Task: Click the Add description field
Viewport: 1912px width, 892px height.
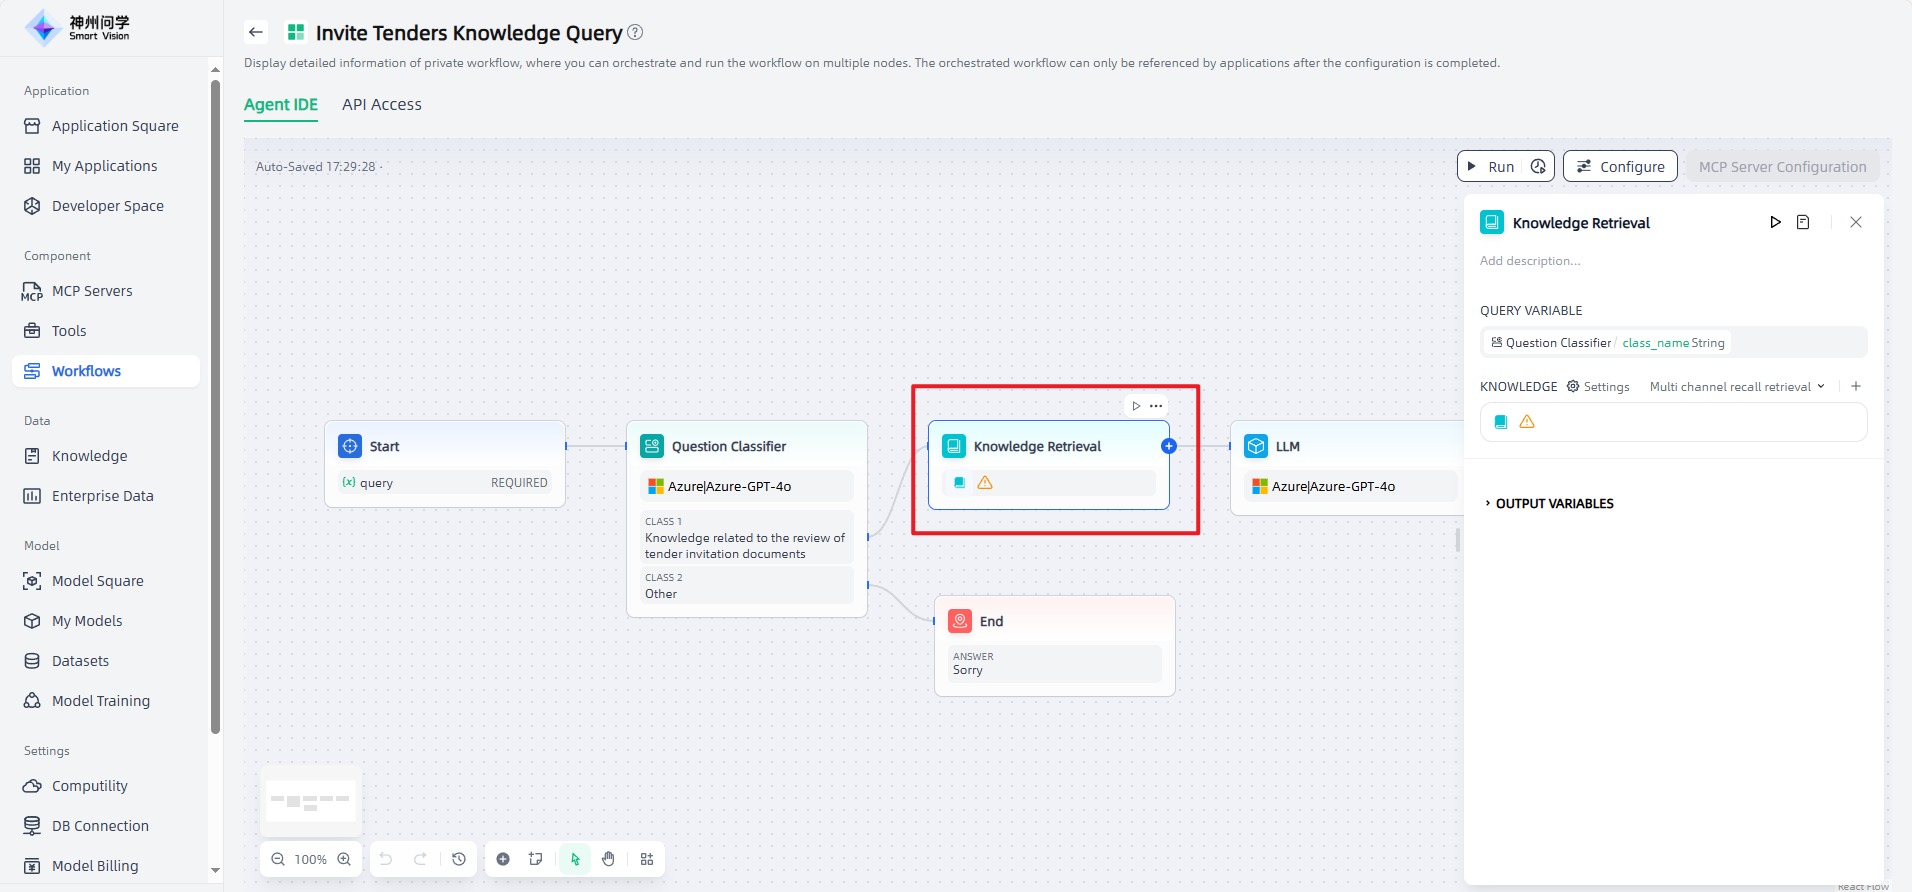Action: tap(1530, 261)
